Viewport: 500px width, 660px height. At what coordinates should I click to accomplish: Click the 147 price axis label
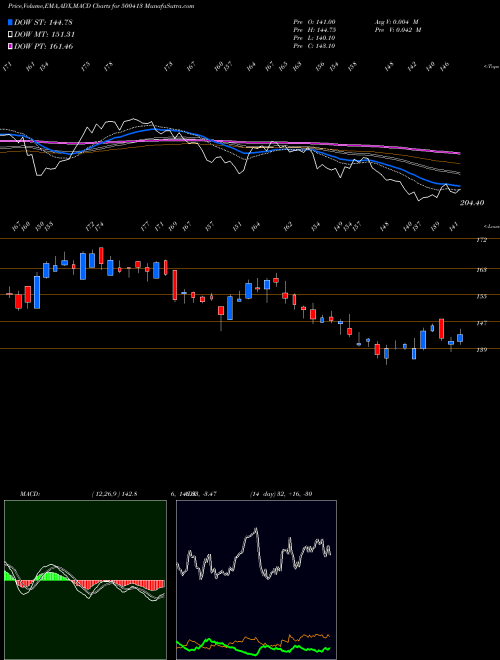(481, 323)
